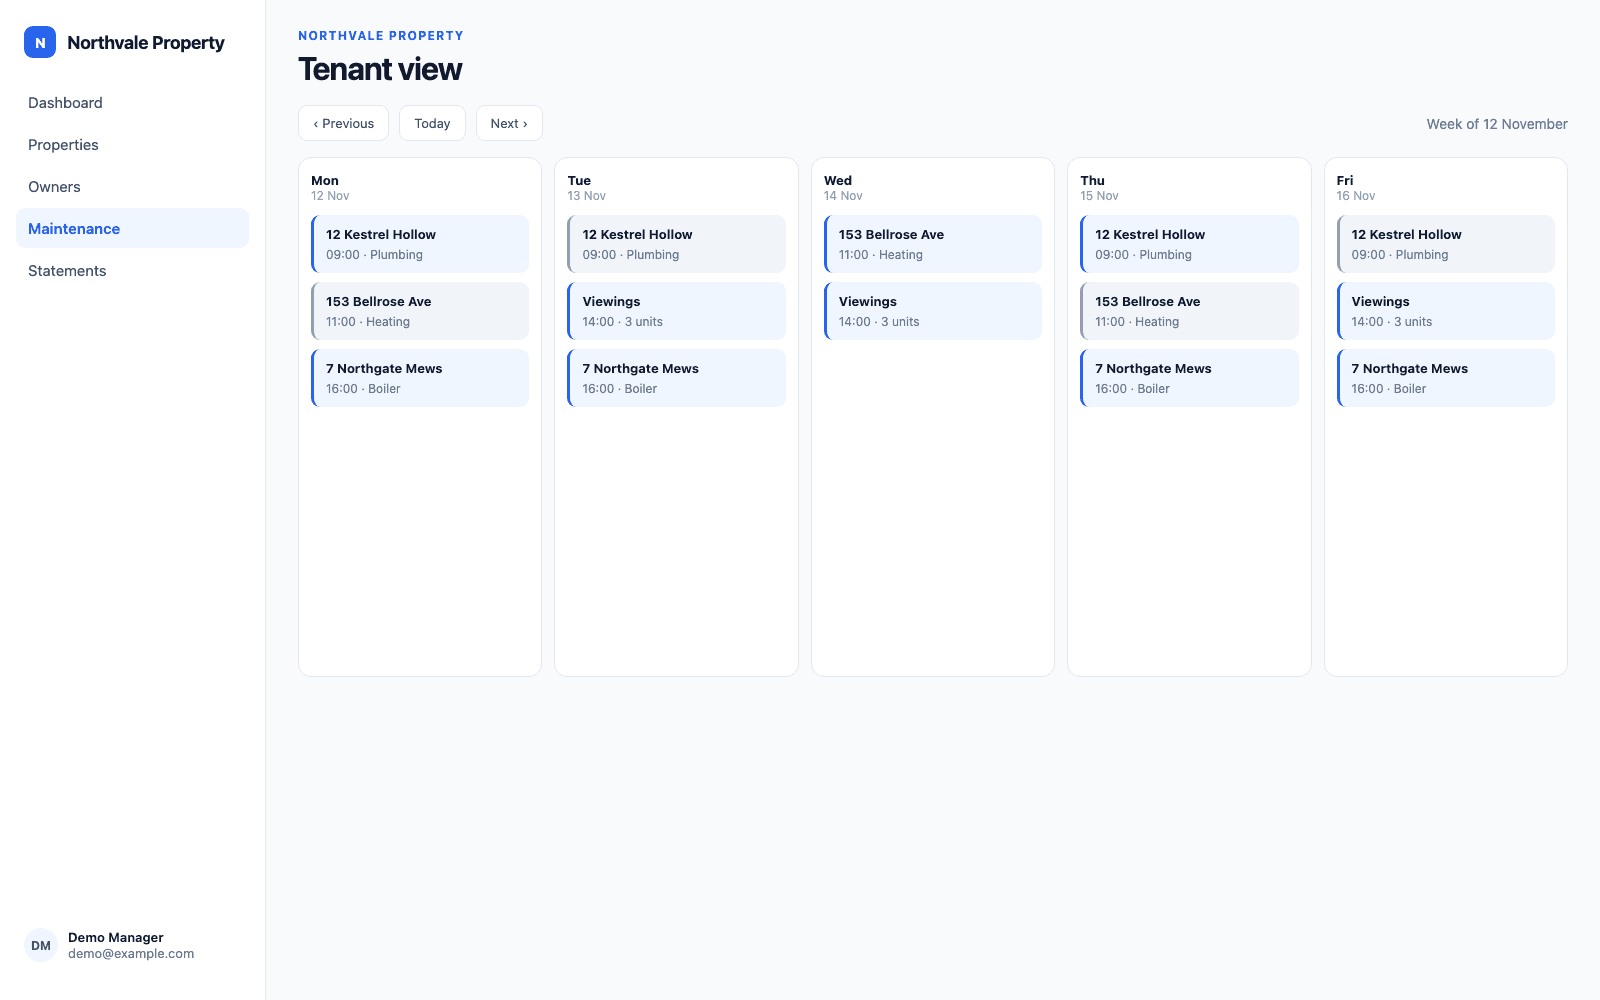Click the NORTHVALE PROPERTY breadcrumb label
Image resolution: width=1600 pixels, height=1000 pixels.
coord(381,36)
